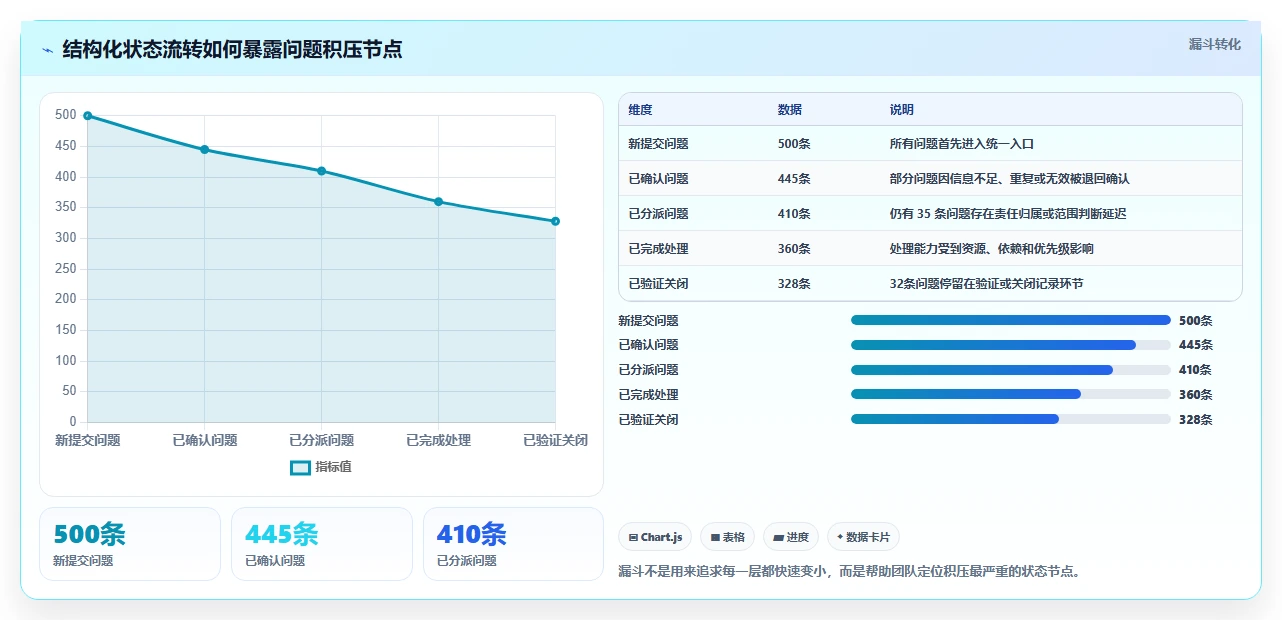Click the 360条 cell in the table
Viewport: 1282px width, 620px height.
(x=794, y=249)
